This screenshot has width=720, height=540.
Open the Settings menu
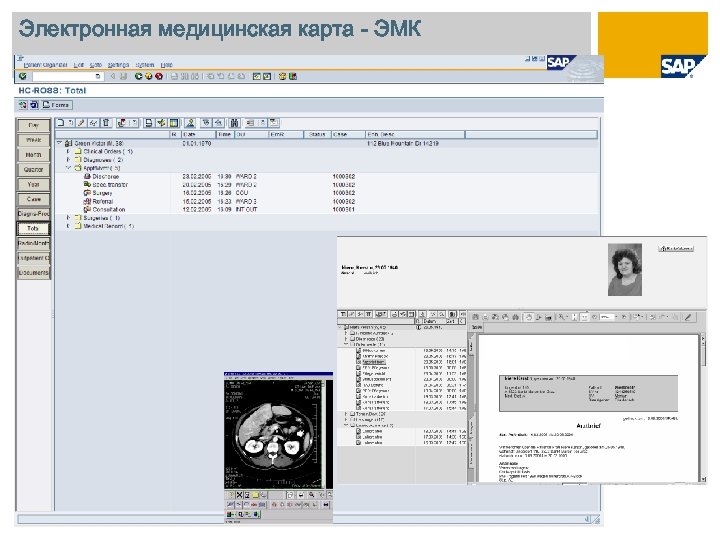(x=118, y=65)
